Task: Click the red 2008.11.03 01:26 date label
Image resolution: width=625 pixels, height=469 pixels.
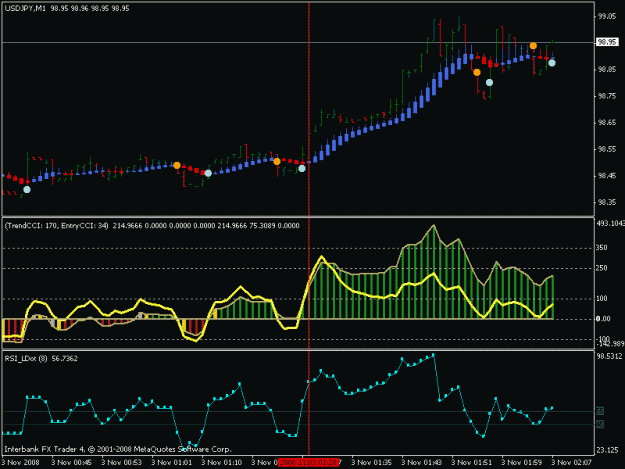Action: pos(309,462)
